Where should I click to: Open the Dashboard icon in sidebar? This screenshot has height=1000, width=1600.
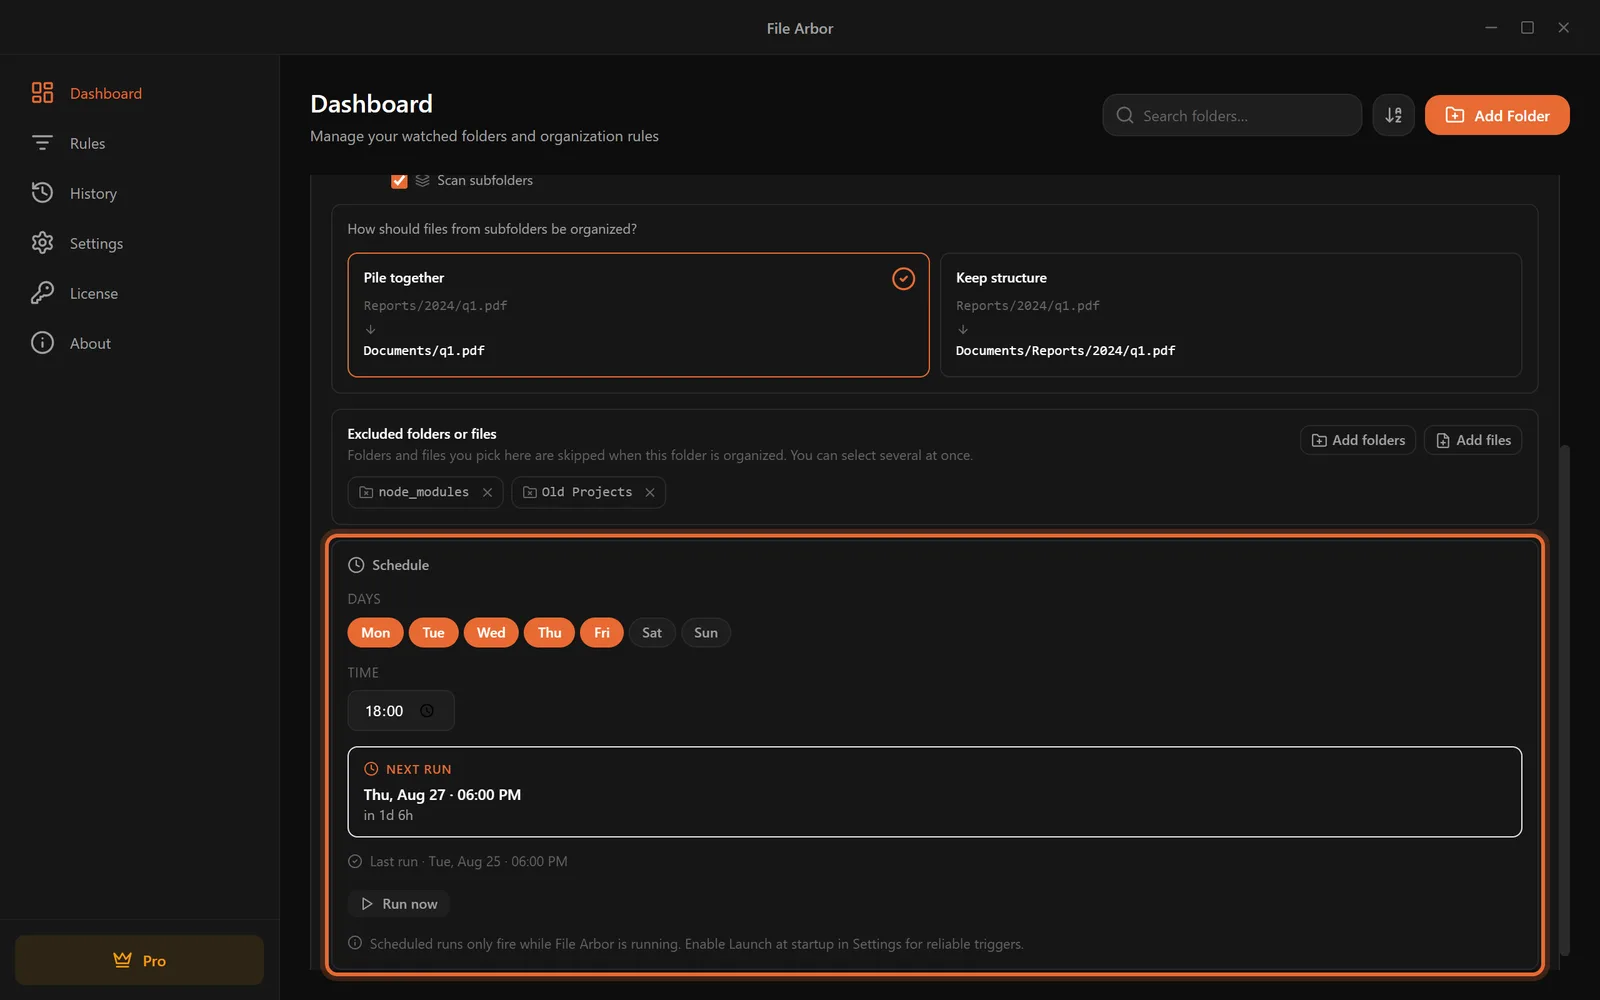tap(42, 93)
